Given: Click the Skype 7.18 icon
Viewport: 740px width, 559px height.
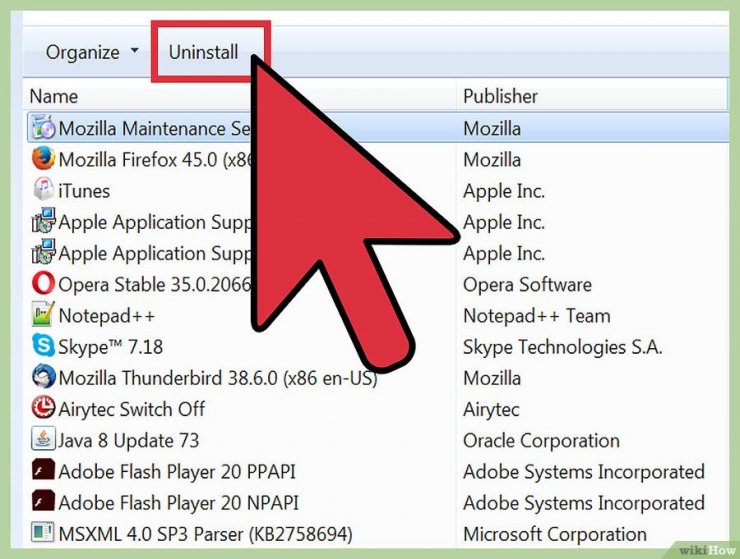Looking at the screenshot, I should click(x=43, y=346).
